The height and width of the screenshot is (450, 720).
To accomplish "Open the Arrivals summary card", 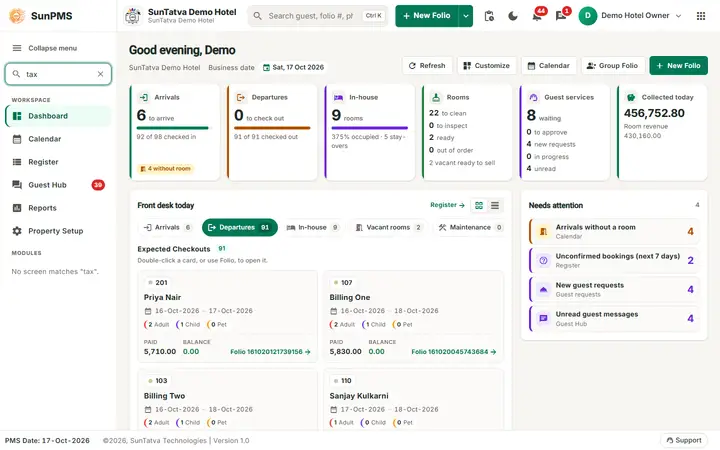I will pos(175,132).
